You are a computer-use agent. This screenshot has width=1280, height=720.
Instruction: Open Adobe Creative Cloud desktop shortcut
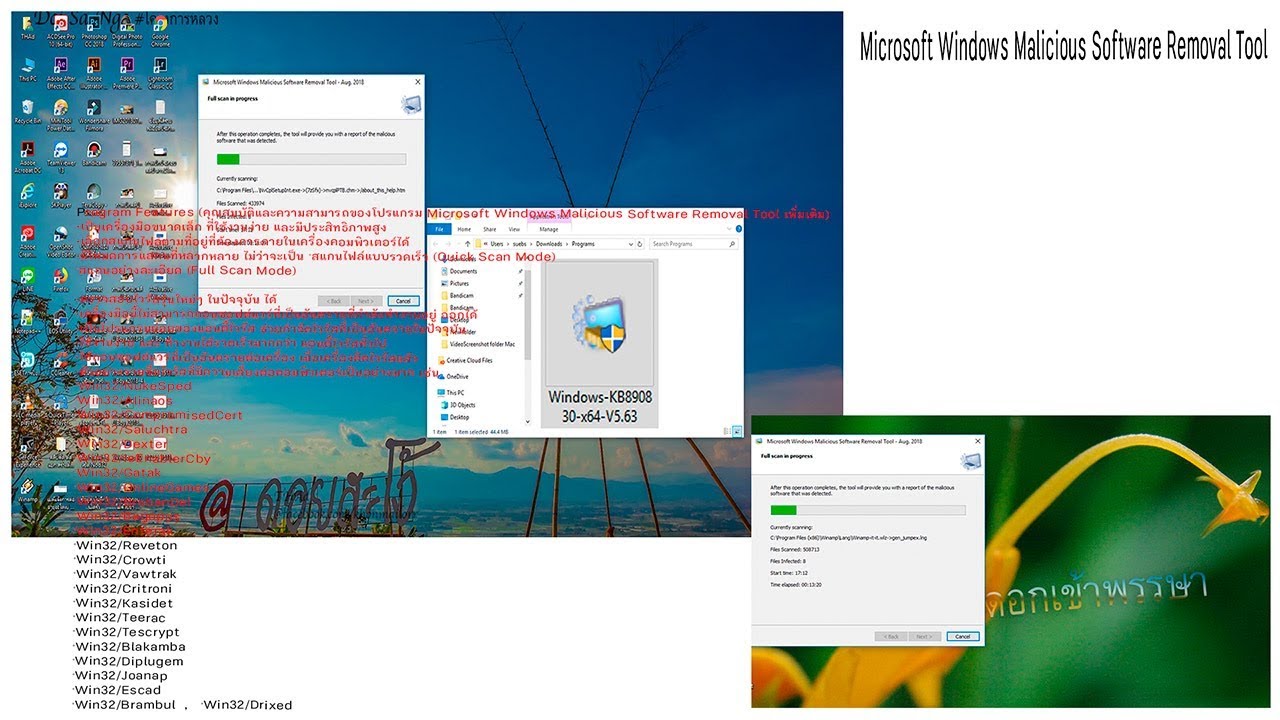pos(27,239)
